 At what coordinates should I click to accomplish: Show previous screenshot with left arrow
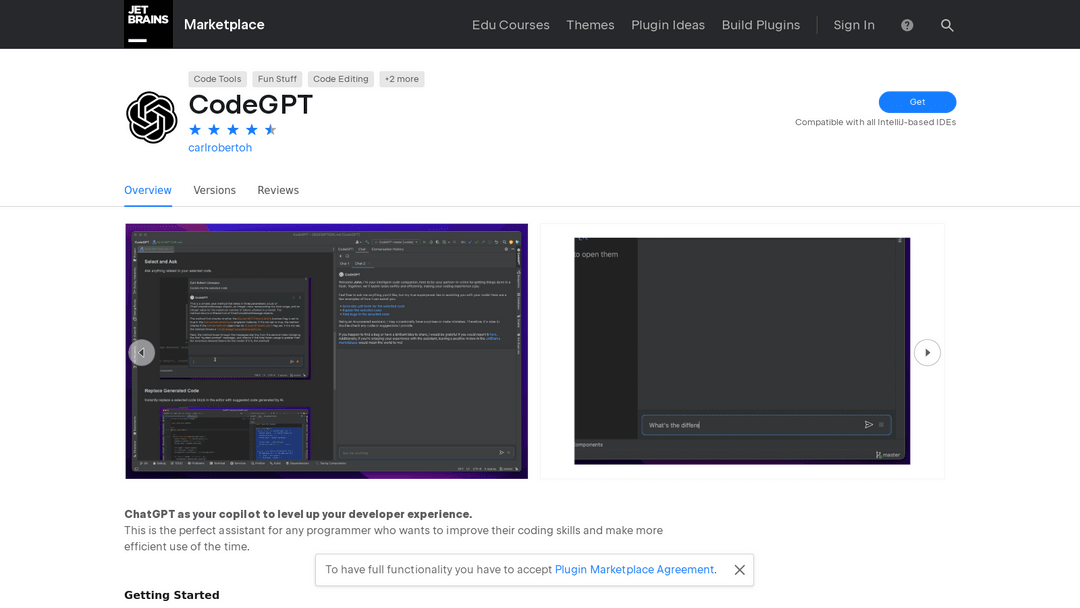[x=142, y=353]
